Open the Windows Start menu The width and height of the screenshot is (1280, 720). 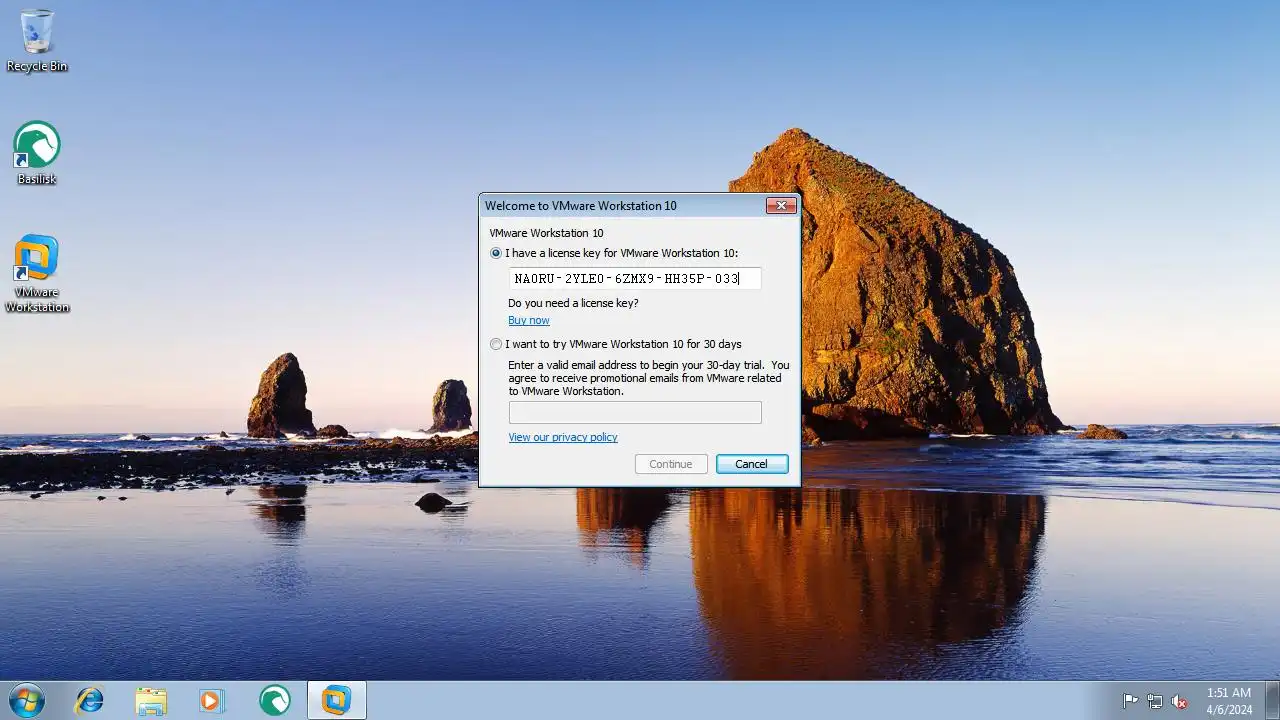point(26,701)
